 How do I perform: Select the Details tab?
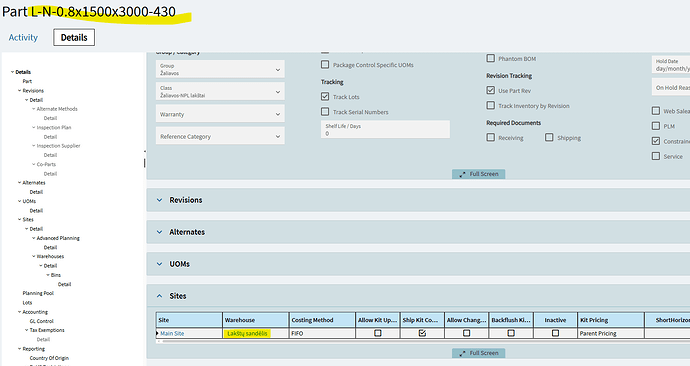click(x=74, y=37)
